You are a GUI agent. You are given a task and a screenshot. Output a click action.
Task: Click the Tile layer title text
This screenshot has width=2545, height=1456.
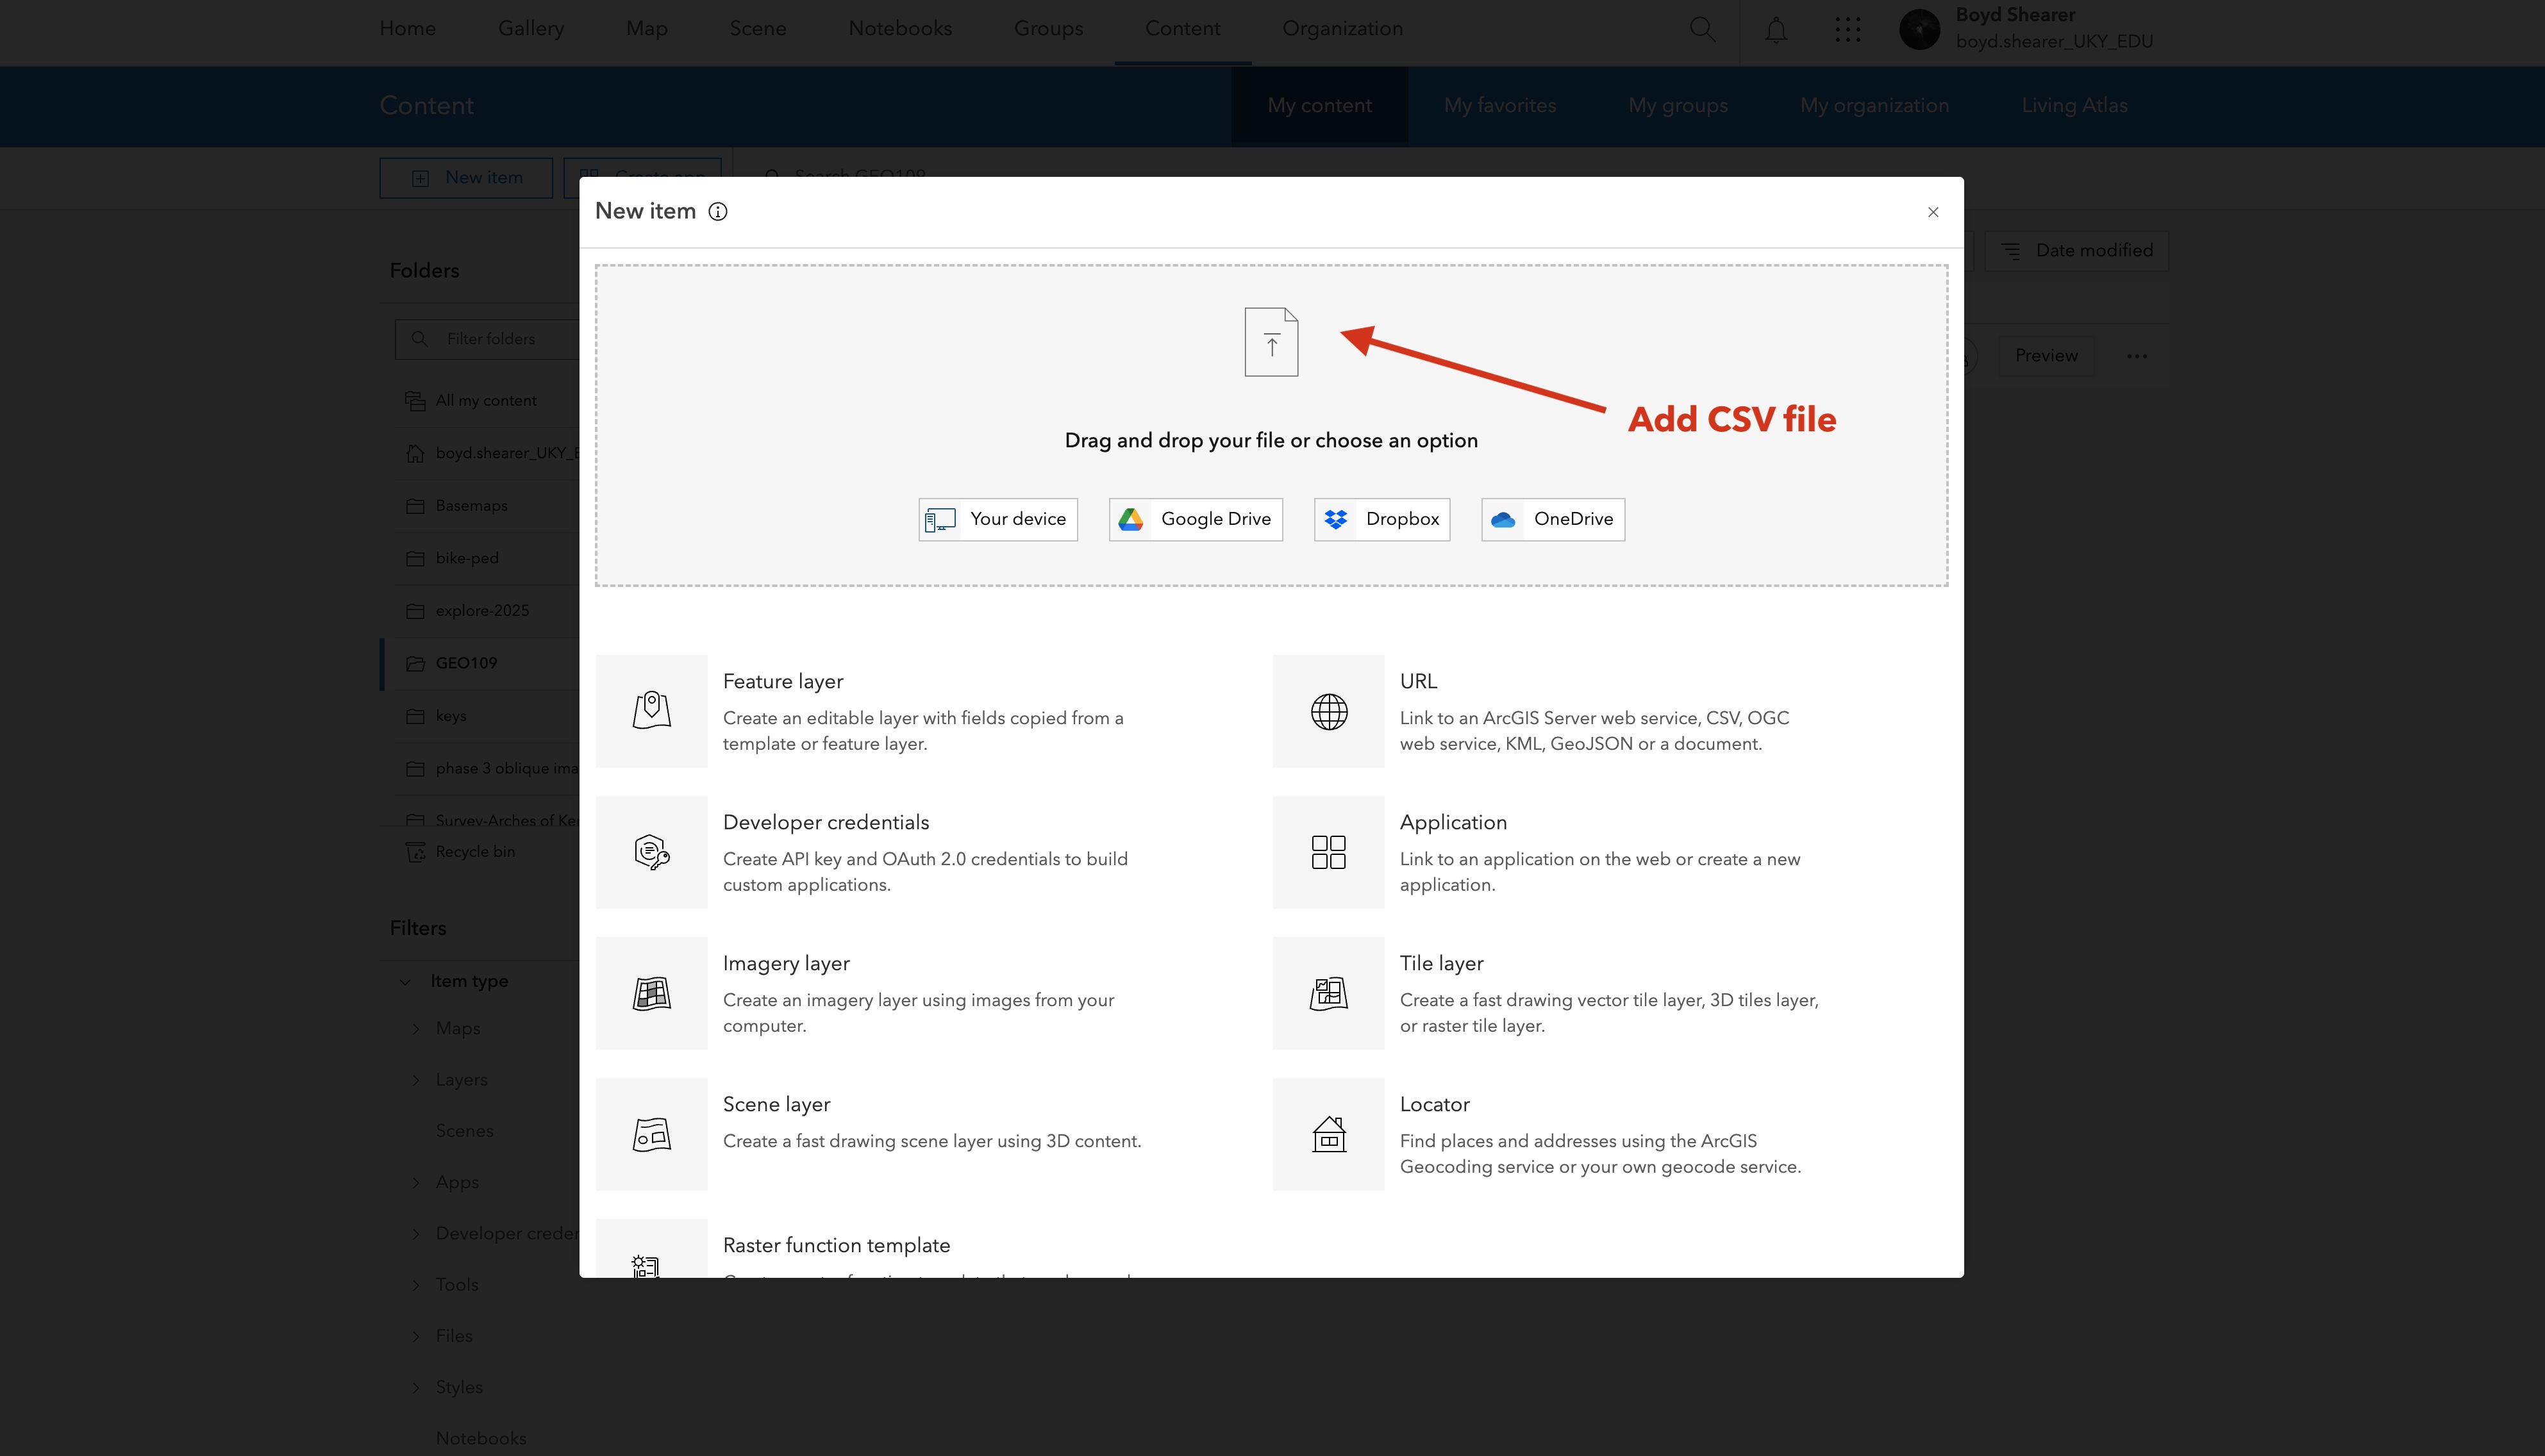1441,963
